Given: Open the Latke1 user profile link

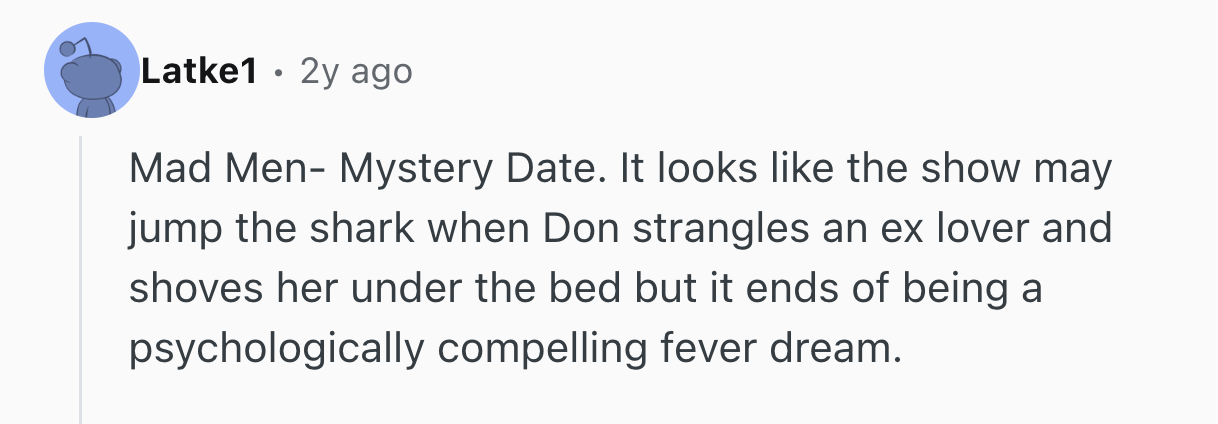Looking at the screenshot, I should (x=199, y=72).
